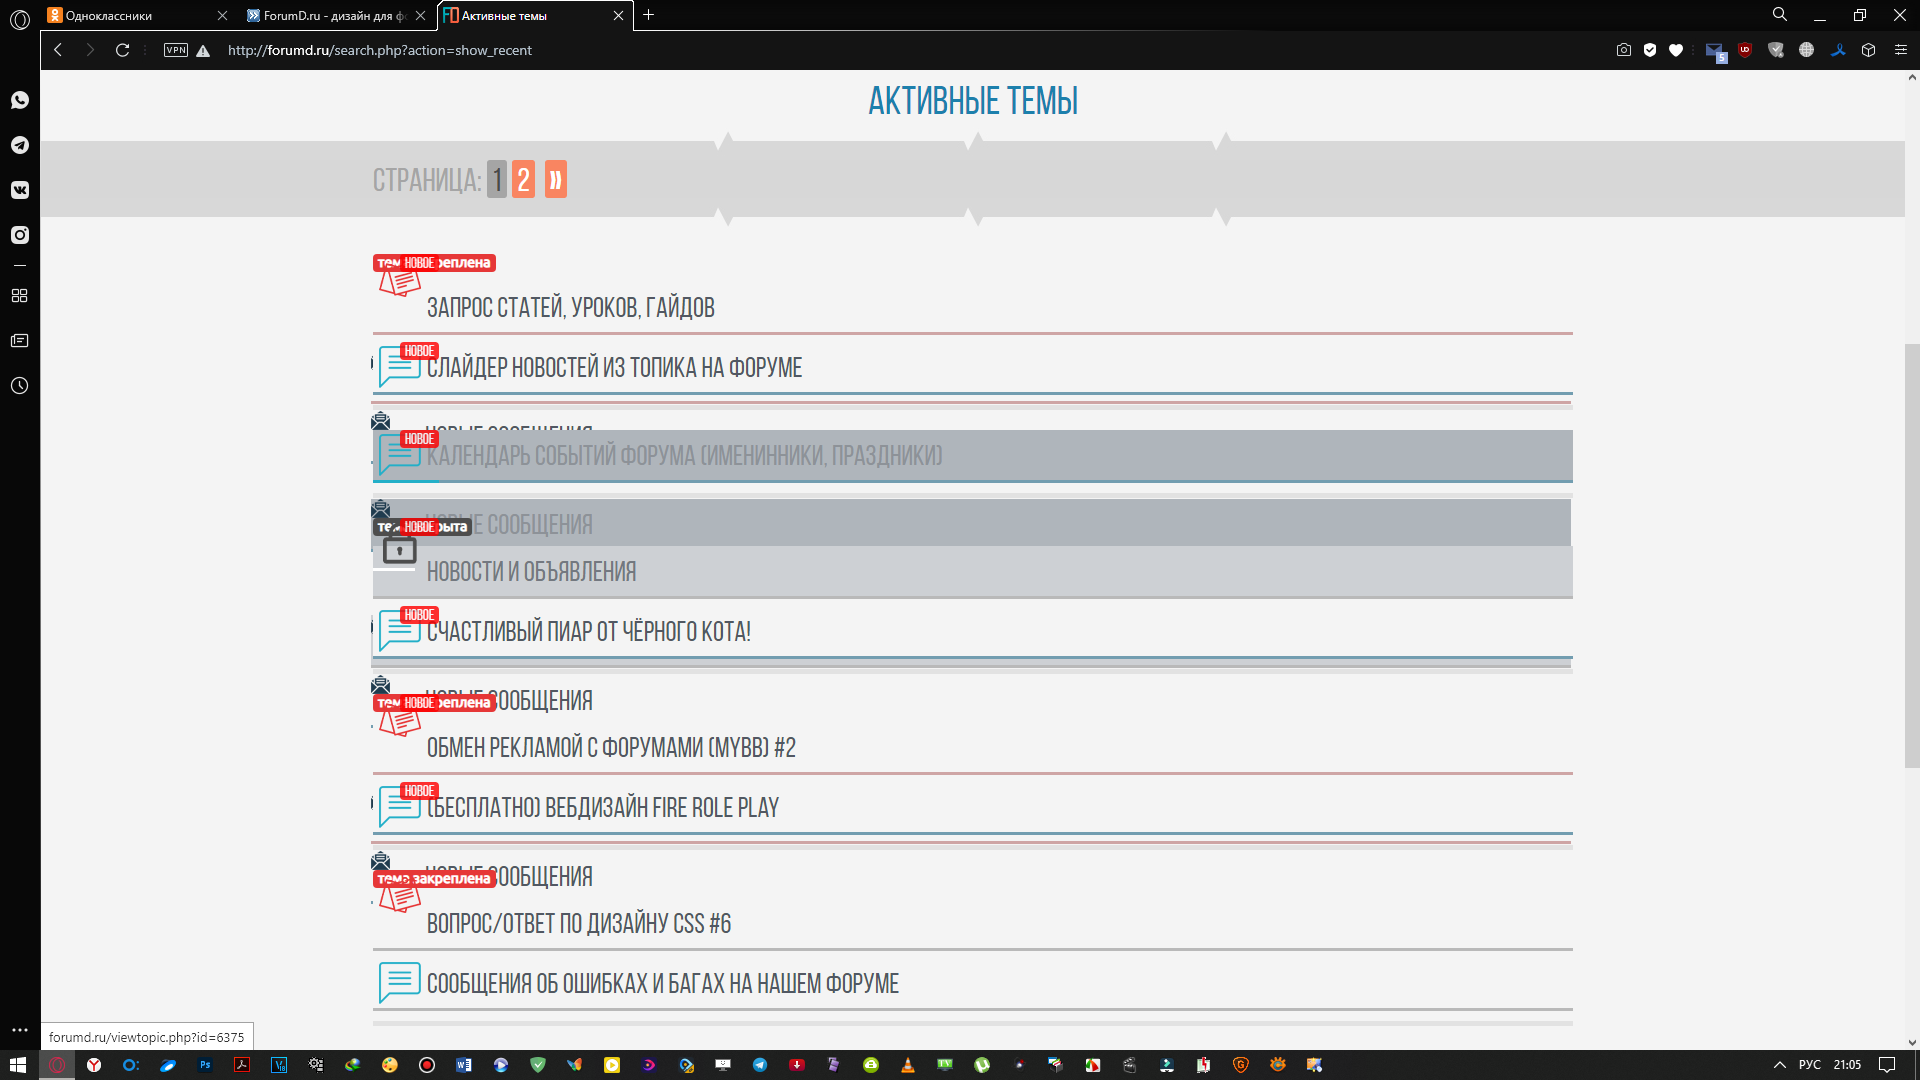Viewport: 1920px width, 1080px height.
Task: Add page to bookmarks heart icon
Action: (1676, 50)
